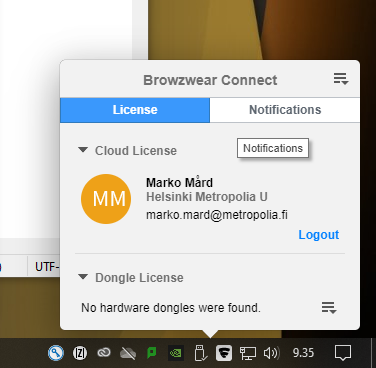Click the No hardware dongles were found message
Screen dimensions: 376x368
pos(171,308)
